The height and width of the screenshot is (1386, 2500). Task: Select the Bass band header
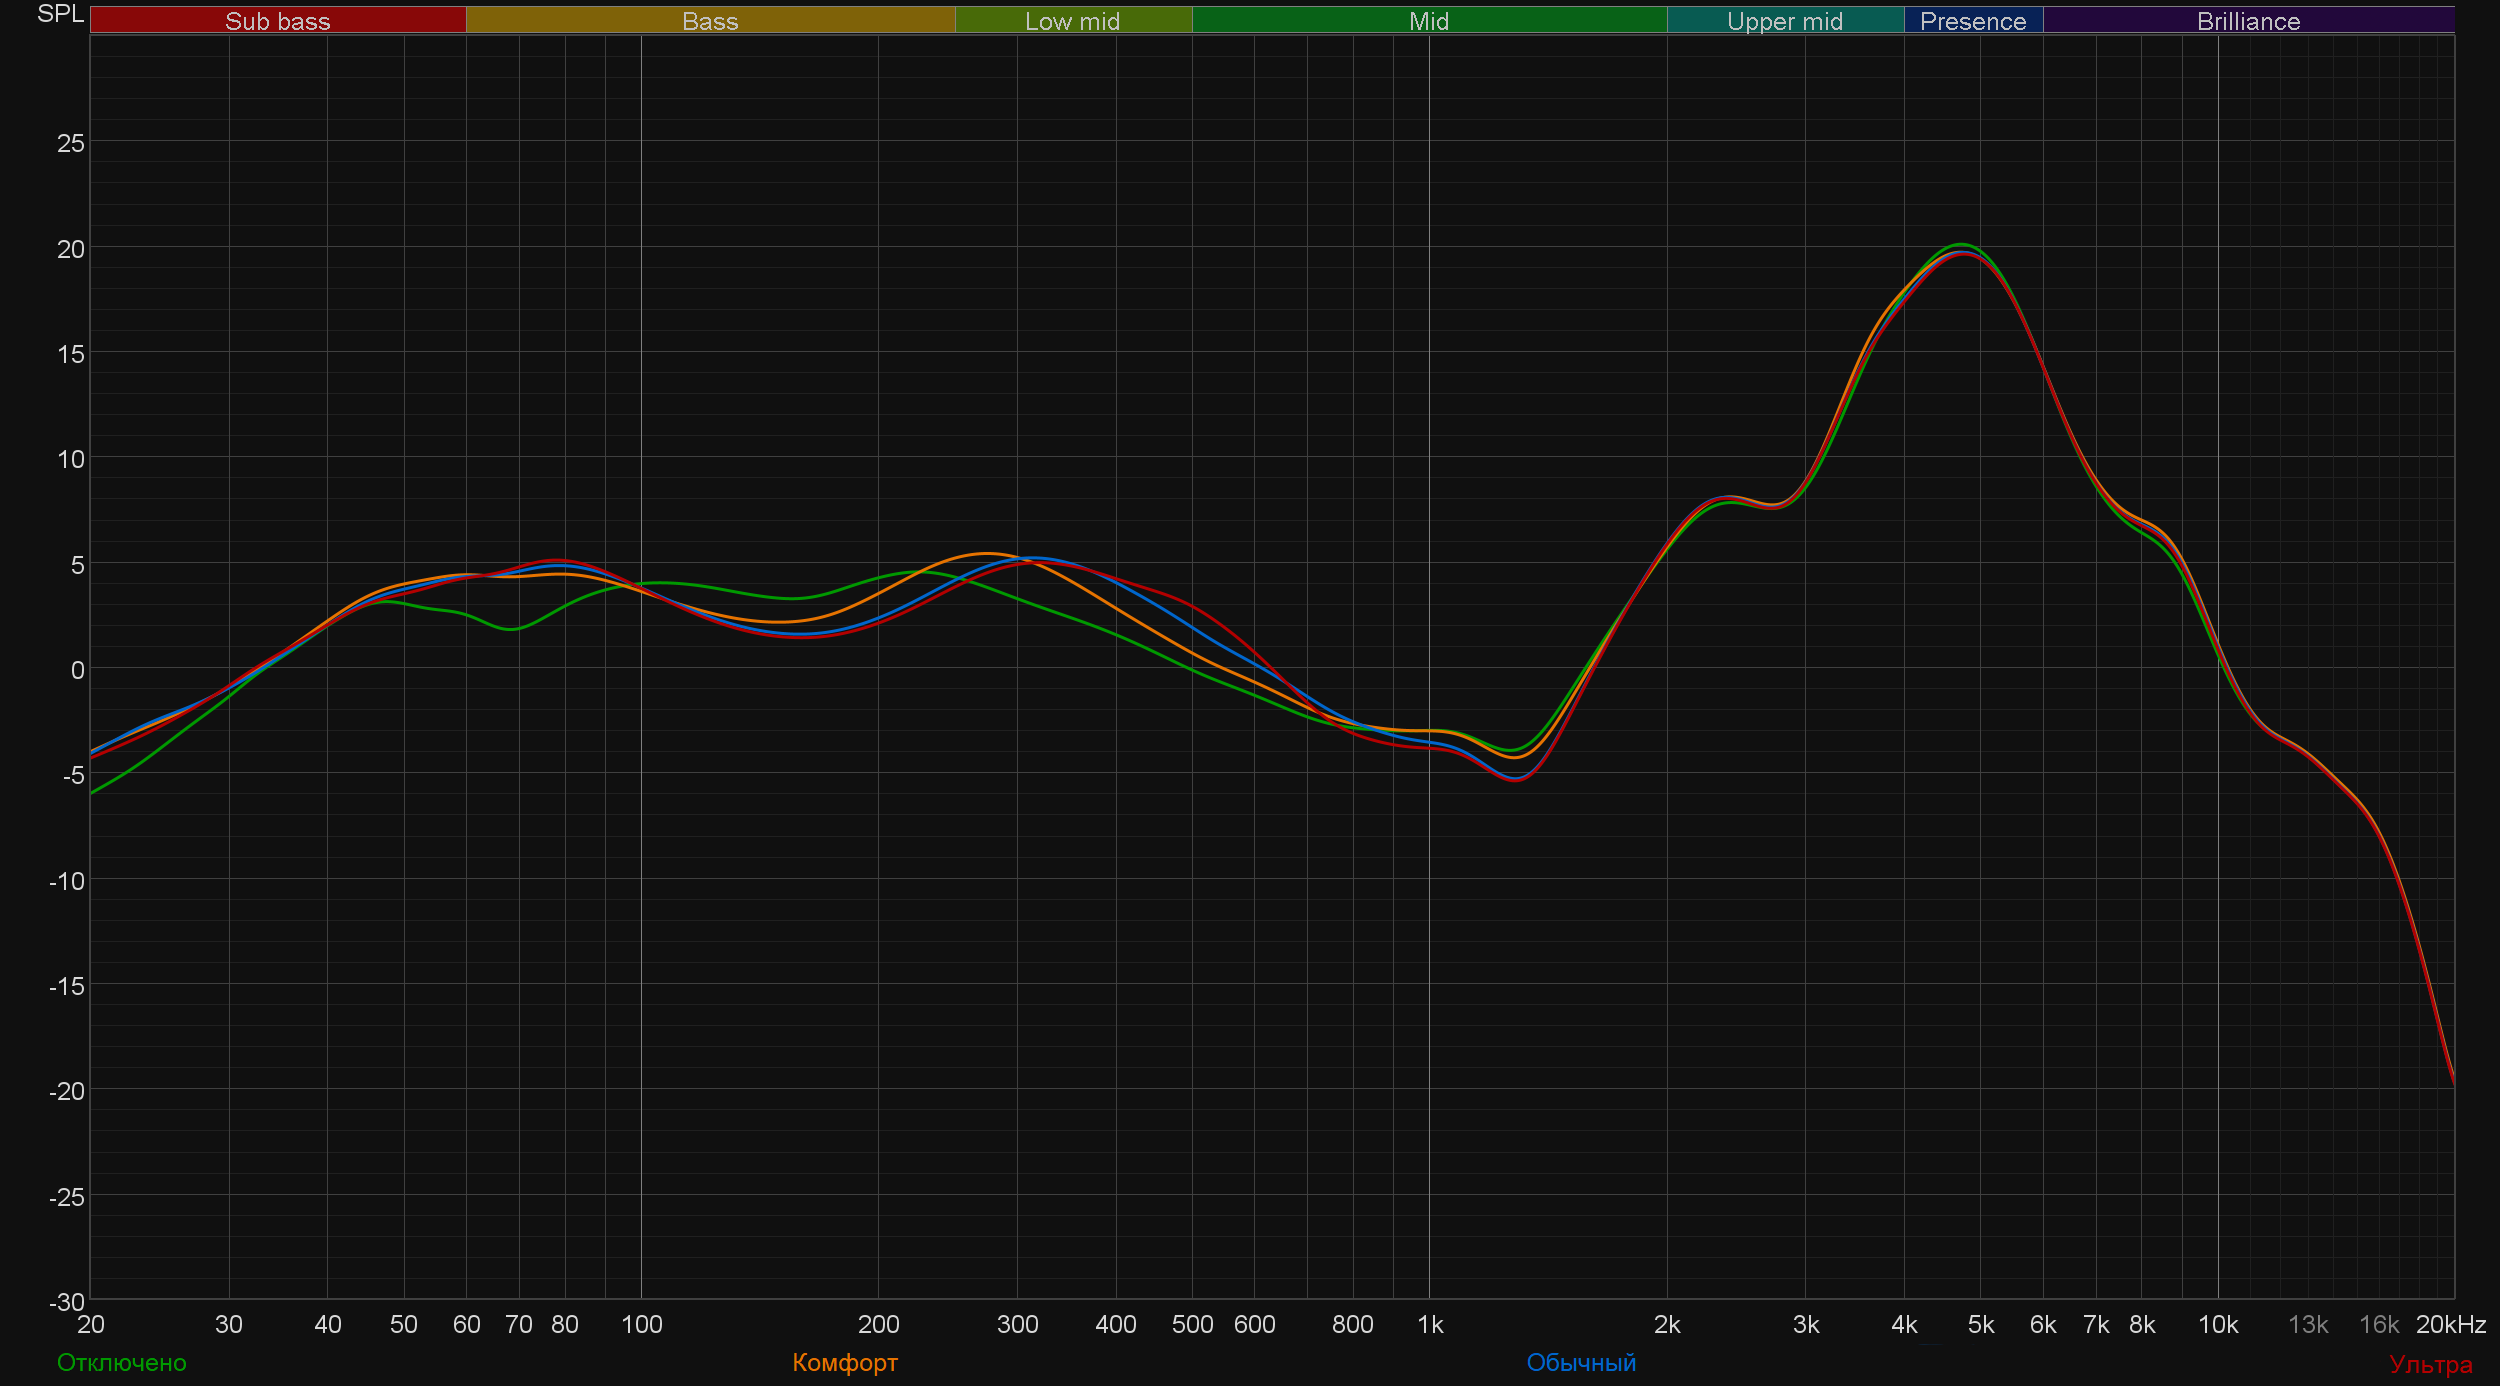710,21
